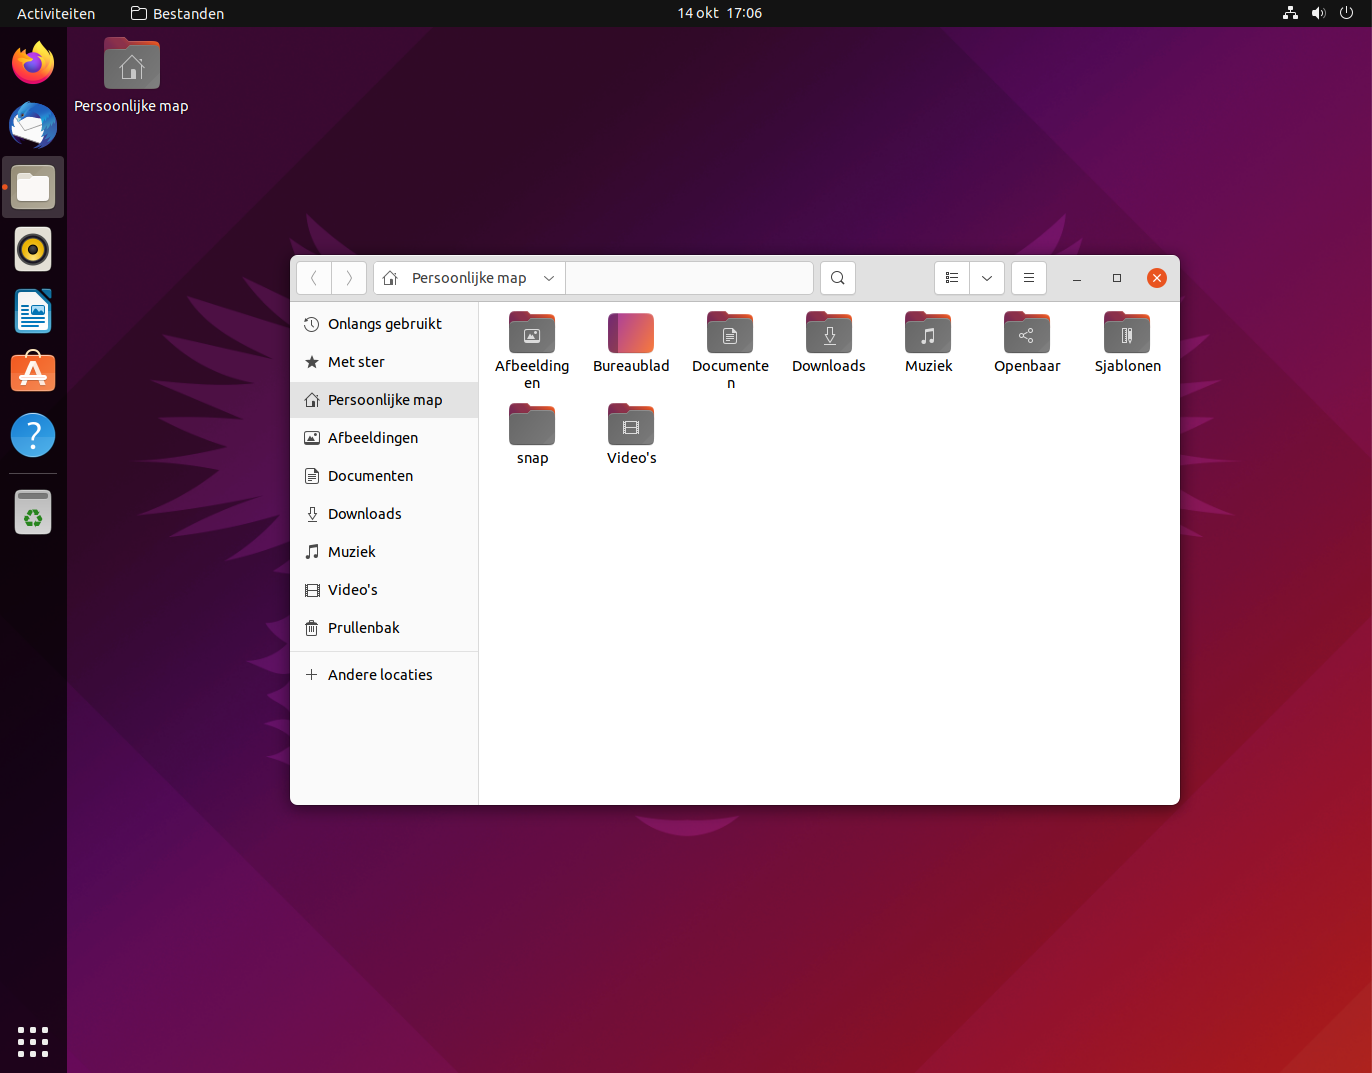Select the Openbaar shared folder

1027,334
